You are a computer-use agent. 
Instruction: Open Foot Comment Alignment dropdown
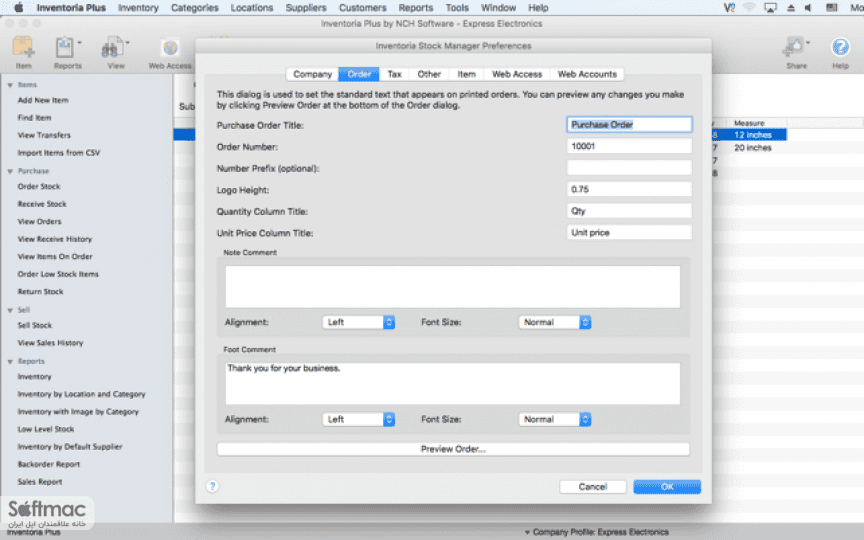[x=358, y=419]
